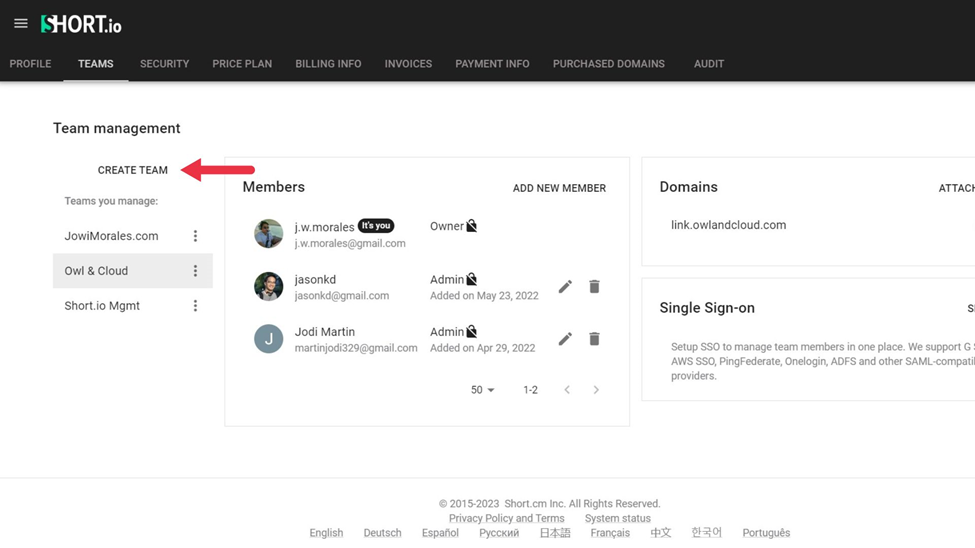Open Privacy Policy and Terms link
Image resolution: width=975 pixels, height=548 pixels.
507,518
